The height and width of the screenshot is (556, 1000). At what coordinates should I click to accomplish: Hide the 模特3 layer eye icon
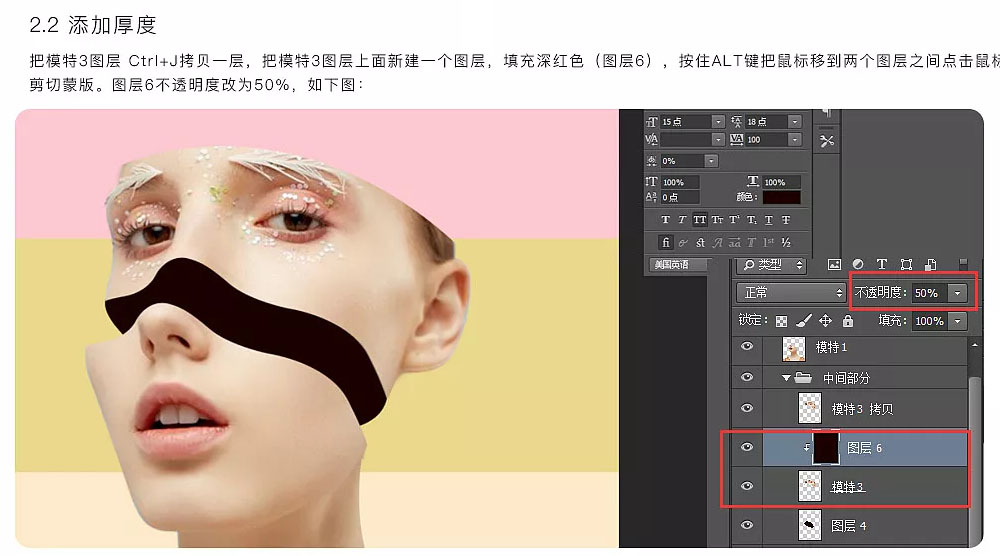(747, 486)
